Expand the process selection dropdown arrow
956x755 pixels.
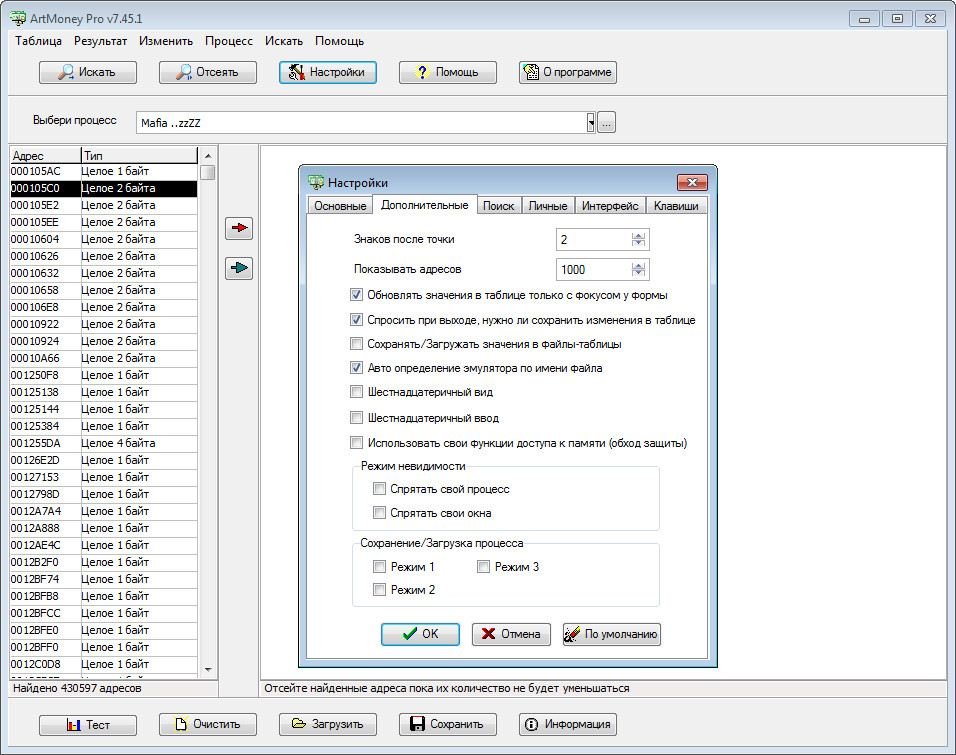coord(591,122)
